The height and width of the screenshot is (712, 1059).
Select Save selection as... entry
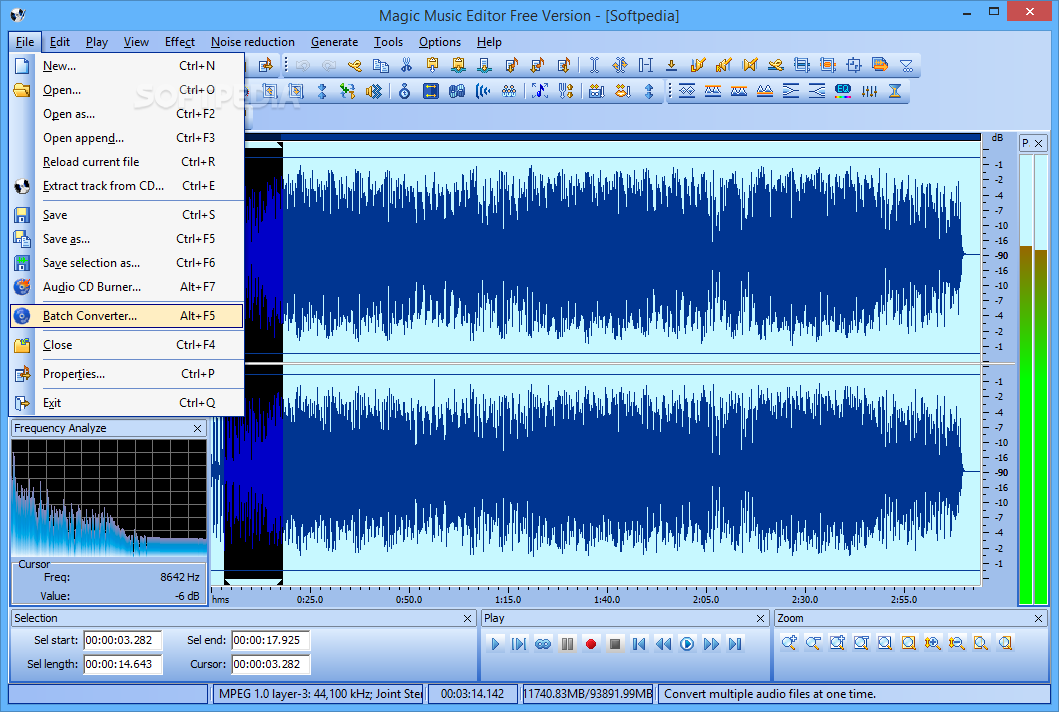pos(127,263)
